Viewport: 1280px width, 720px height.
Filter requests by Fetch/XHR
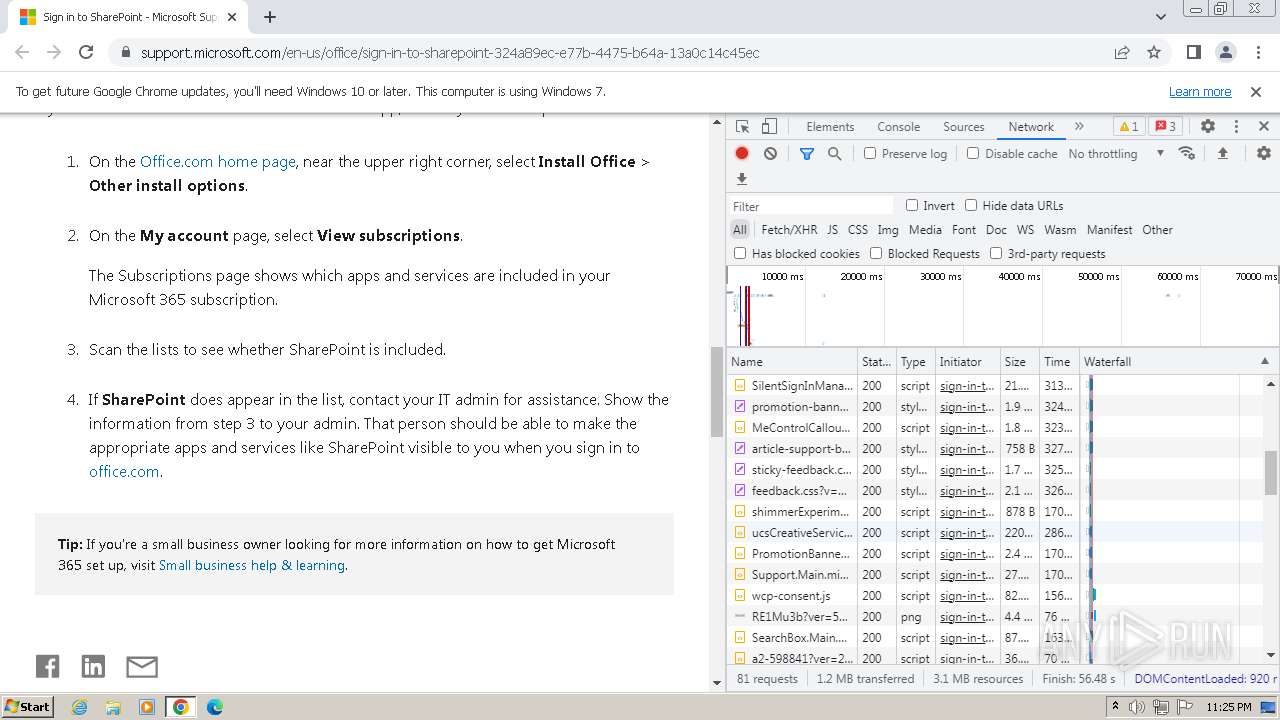tap(789, 229)
